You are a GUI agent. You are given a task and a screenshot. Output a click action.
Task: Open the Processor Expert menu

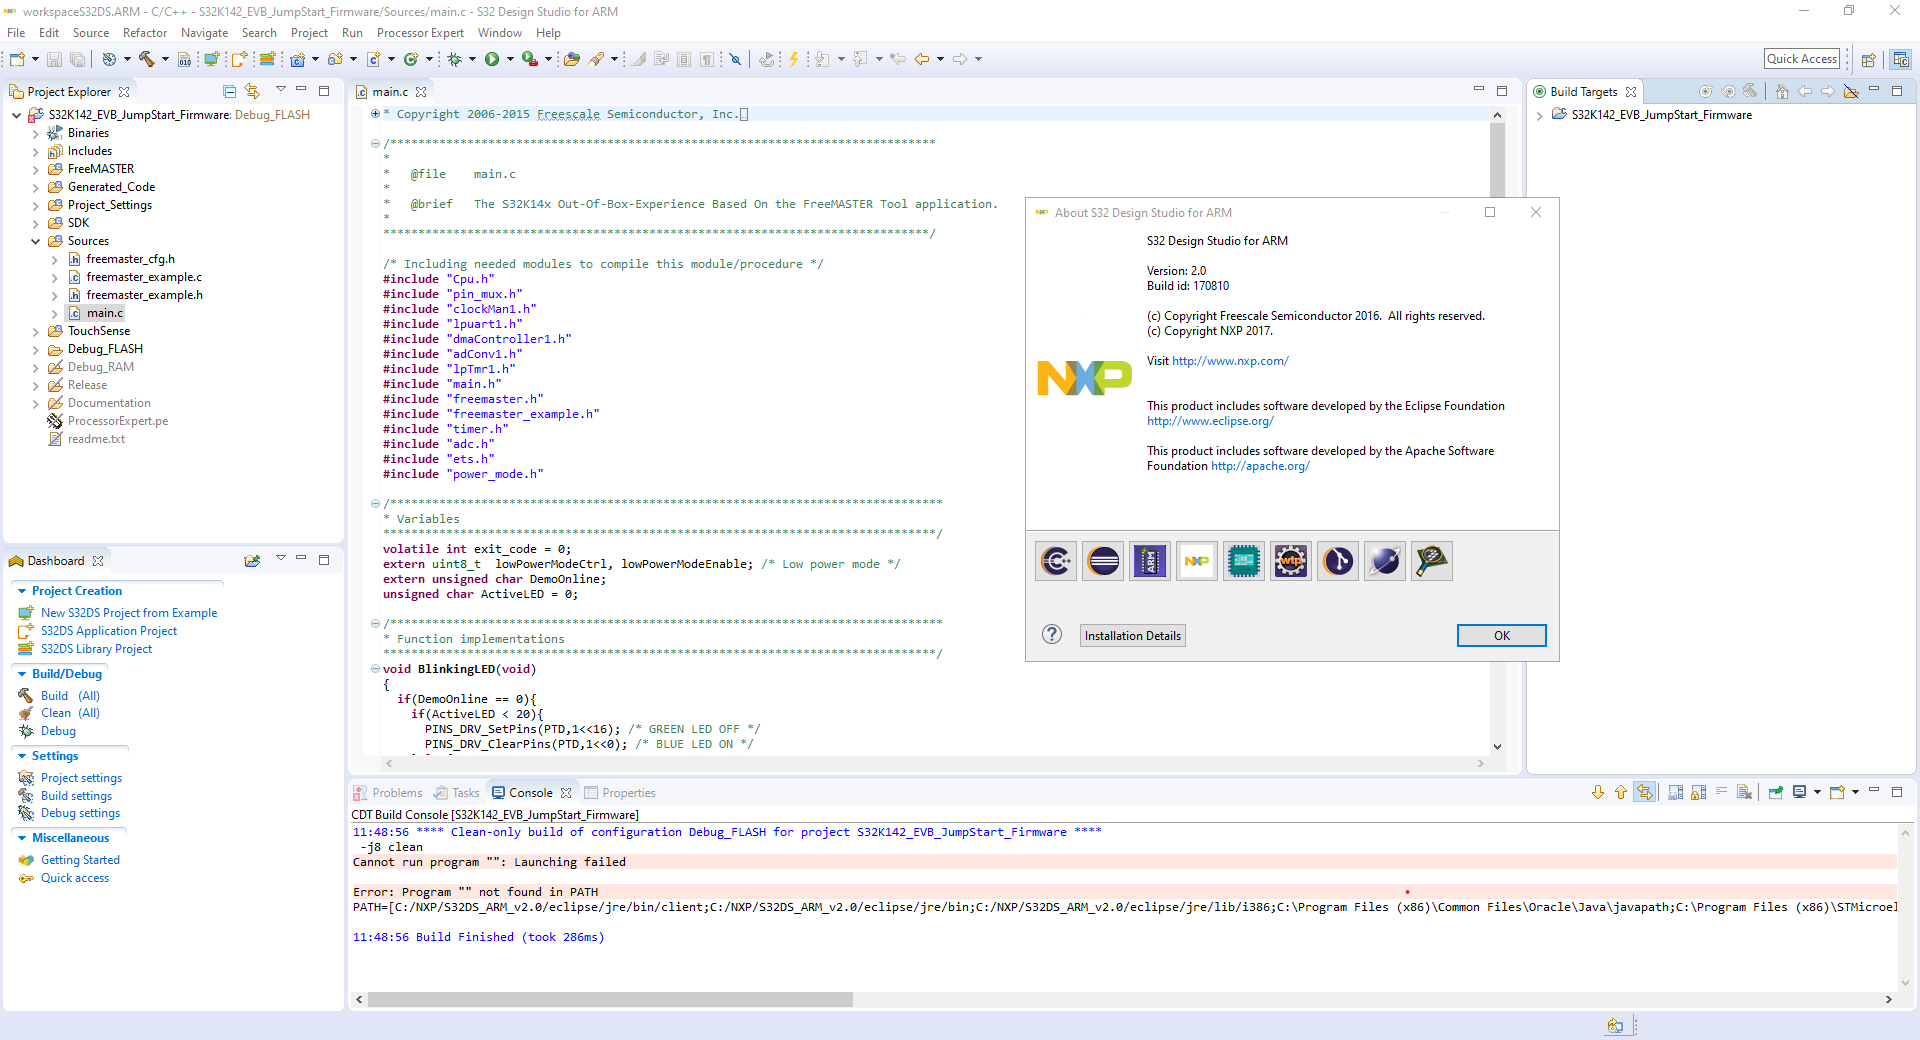tap(420, 33)
